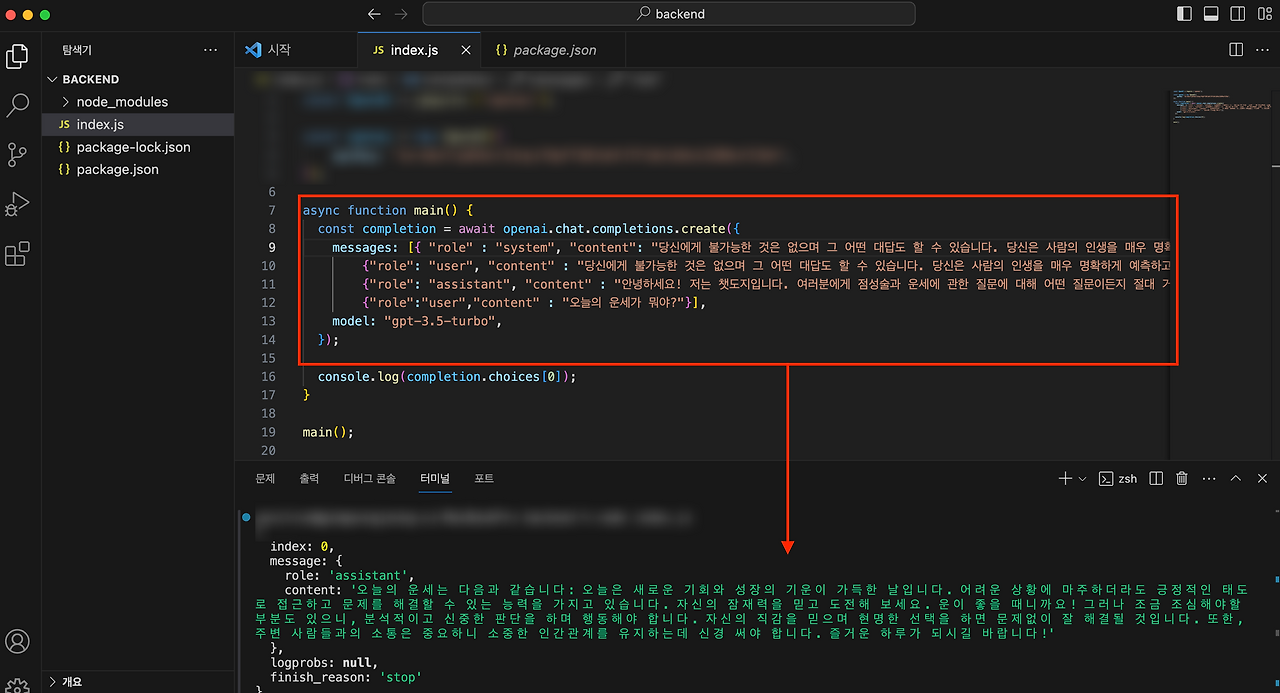
Task: Select index.js in the file explorer
Action: pyautogui.click(x=138, y=124)
